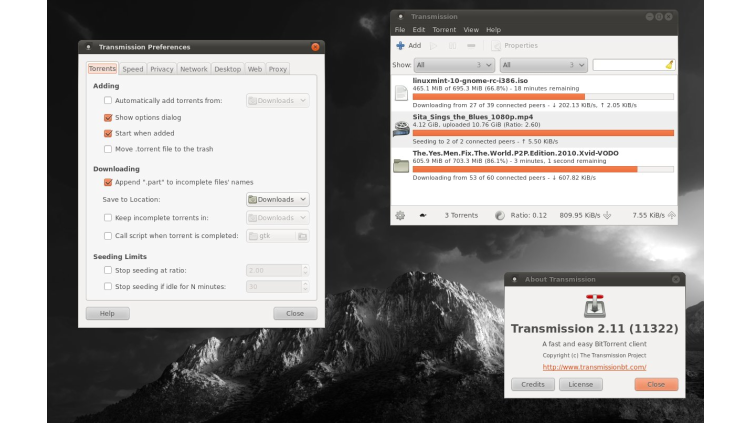Toggle Append .part to incomplete files' names
This screenshot has height=423, width=752.
(x=108, y=182)
